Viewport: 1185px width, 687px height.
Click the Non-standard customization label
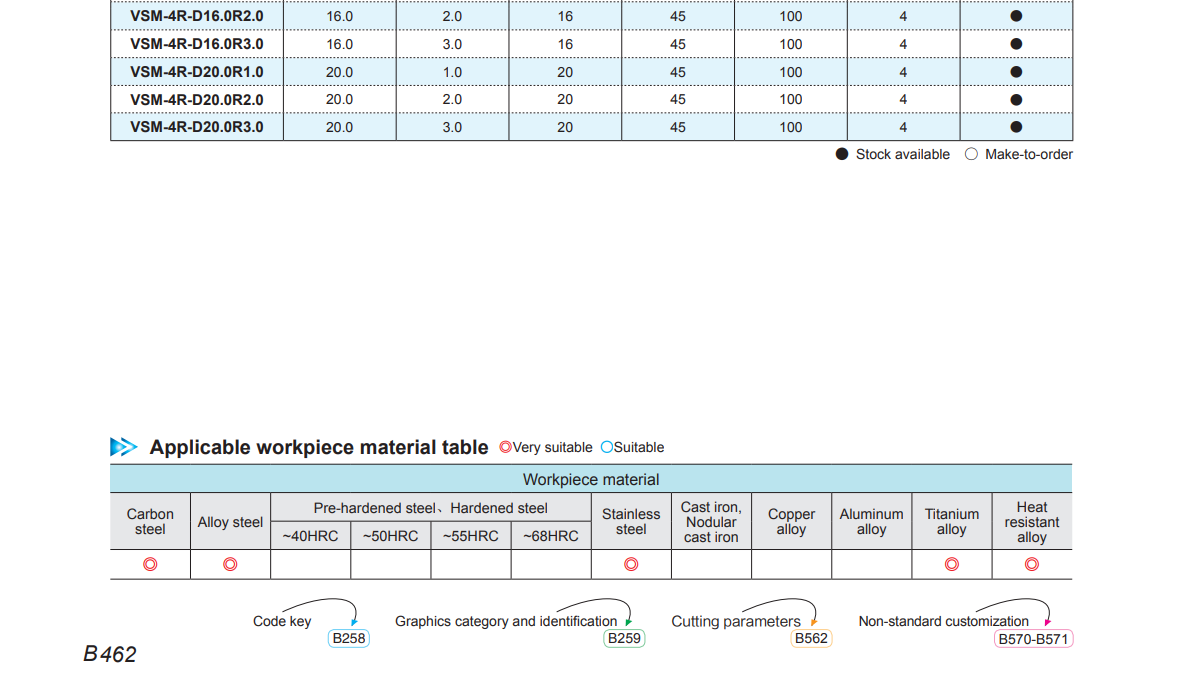[x=943, y=621]
